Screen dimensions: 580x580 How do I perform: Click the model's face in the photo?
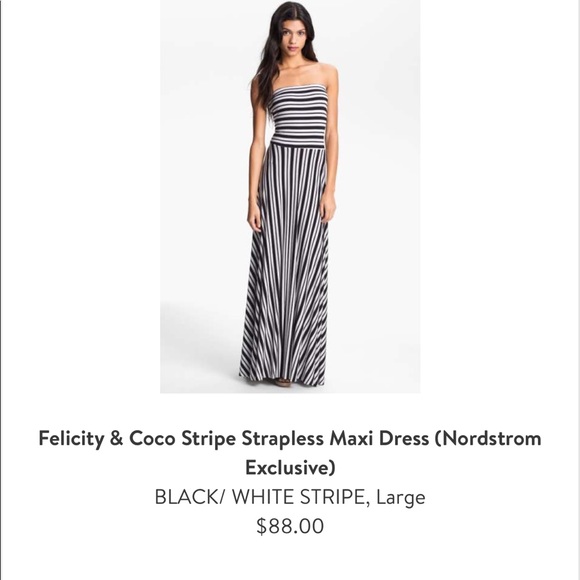293,38
